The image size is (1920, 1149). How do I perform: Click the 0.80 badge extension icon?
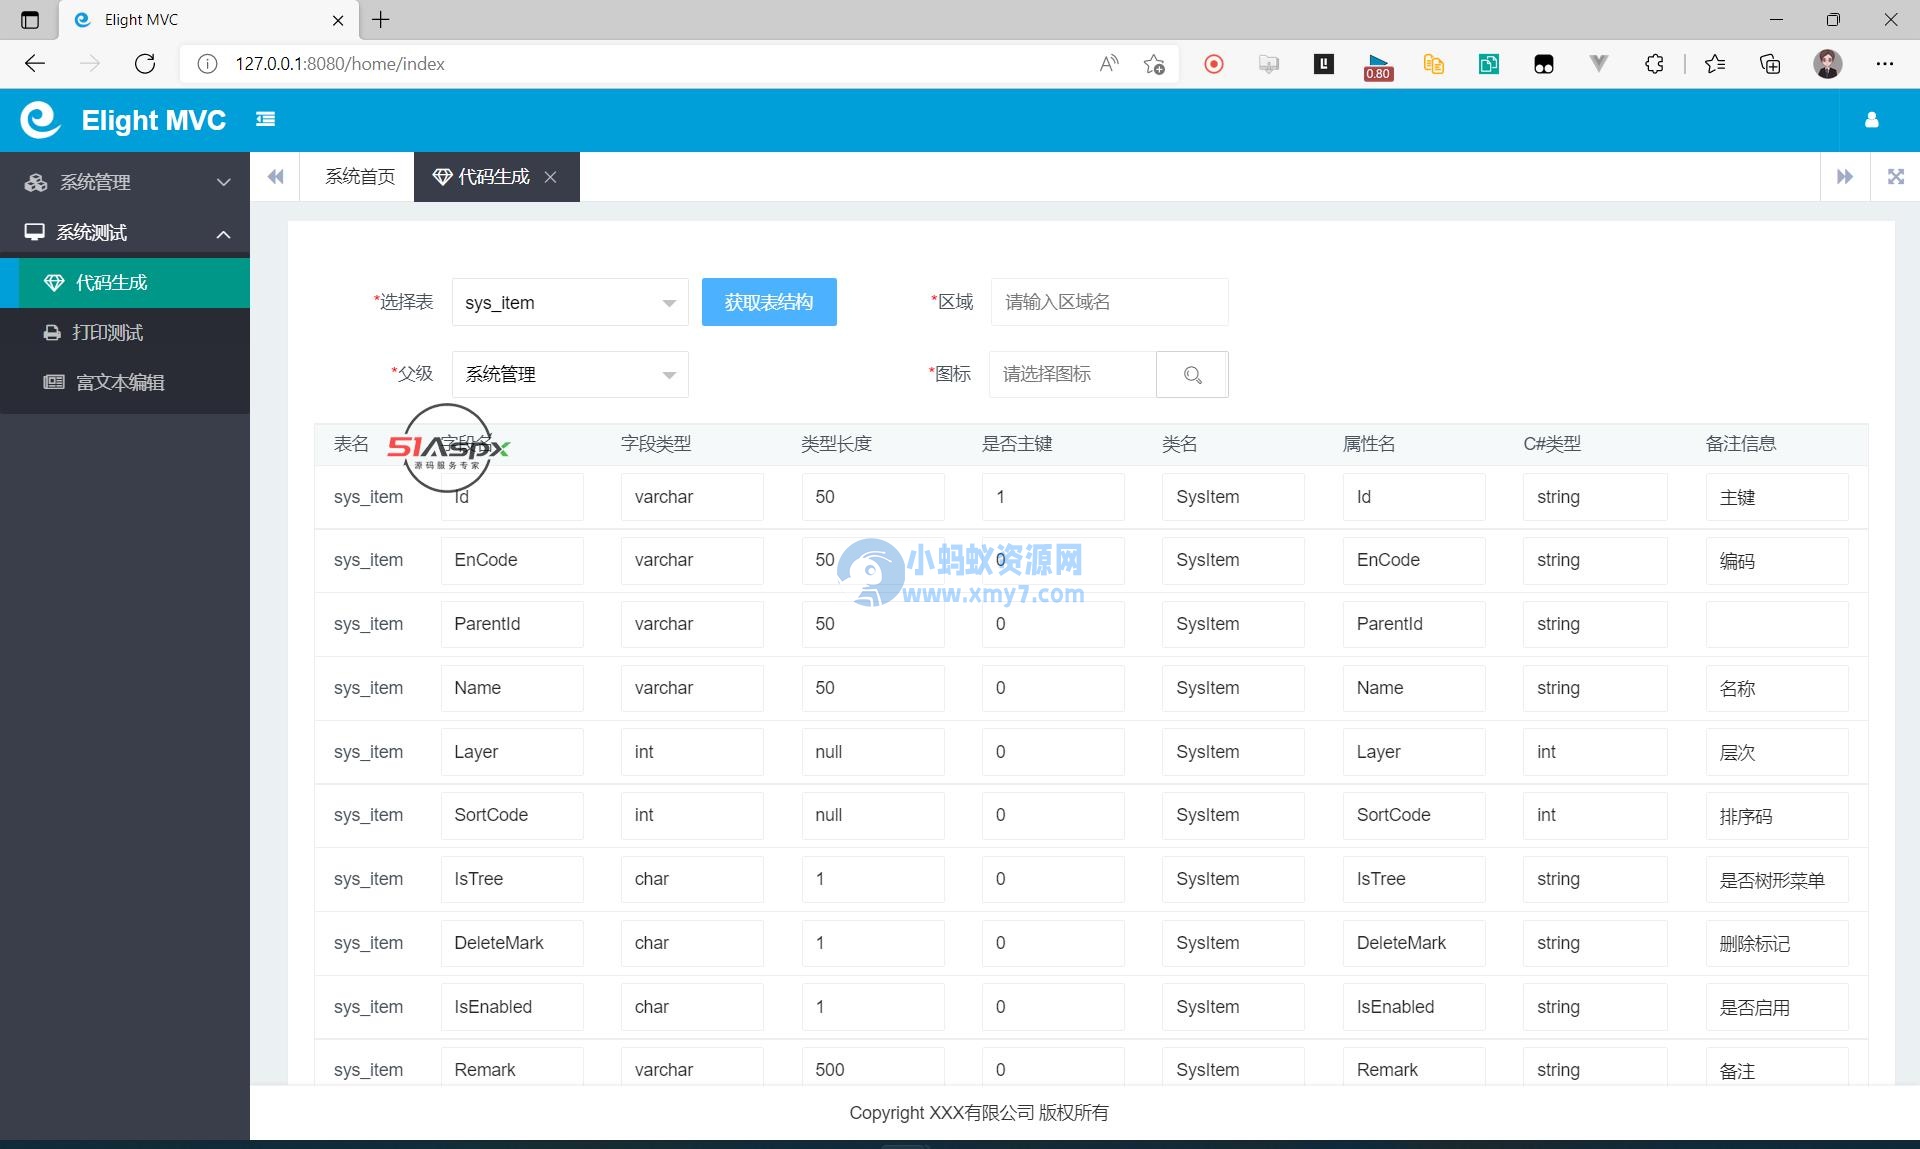(x=1378, y=66)
